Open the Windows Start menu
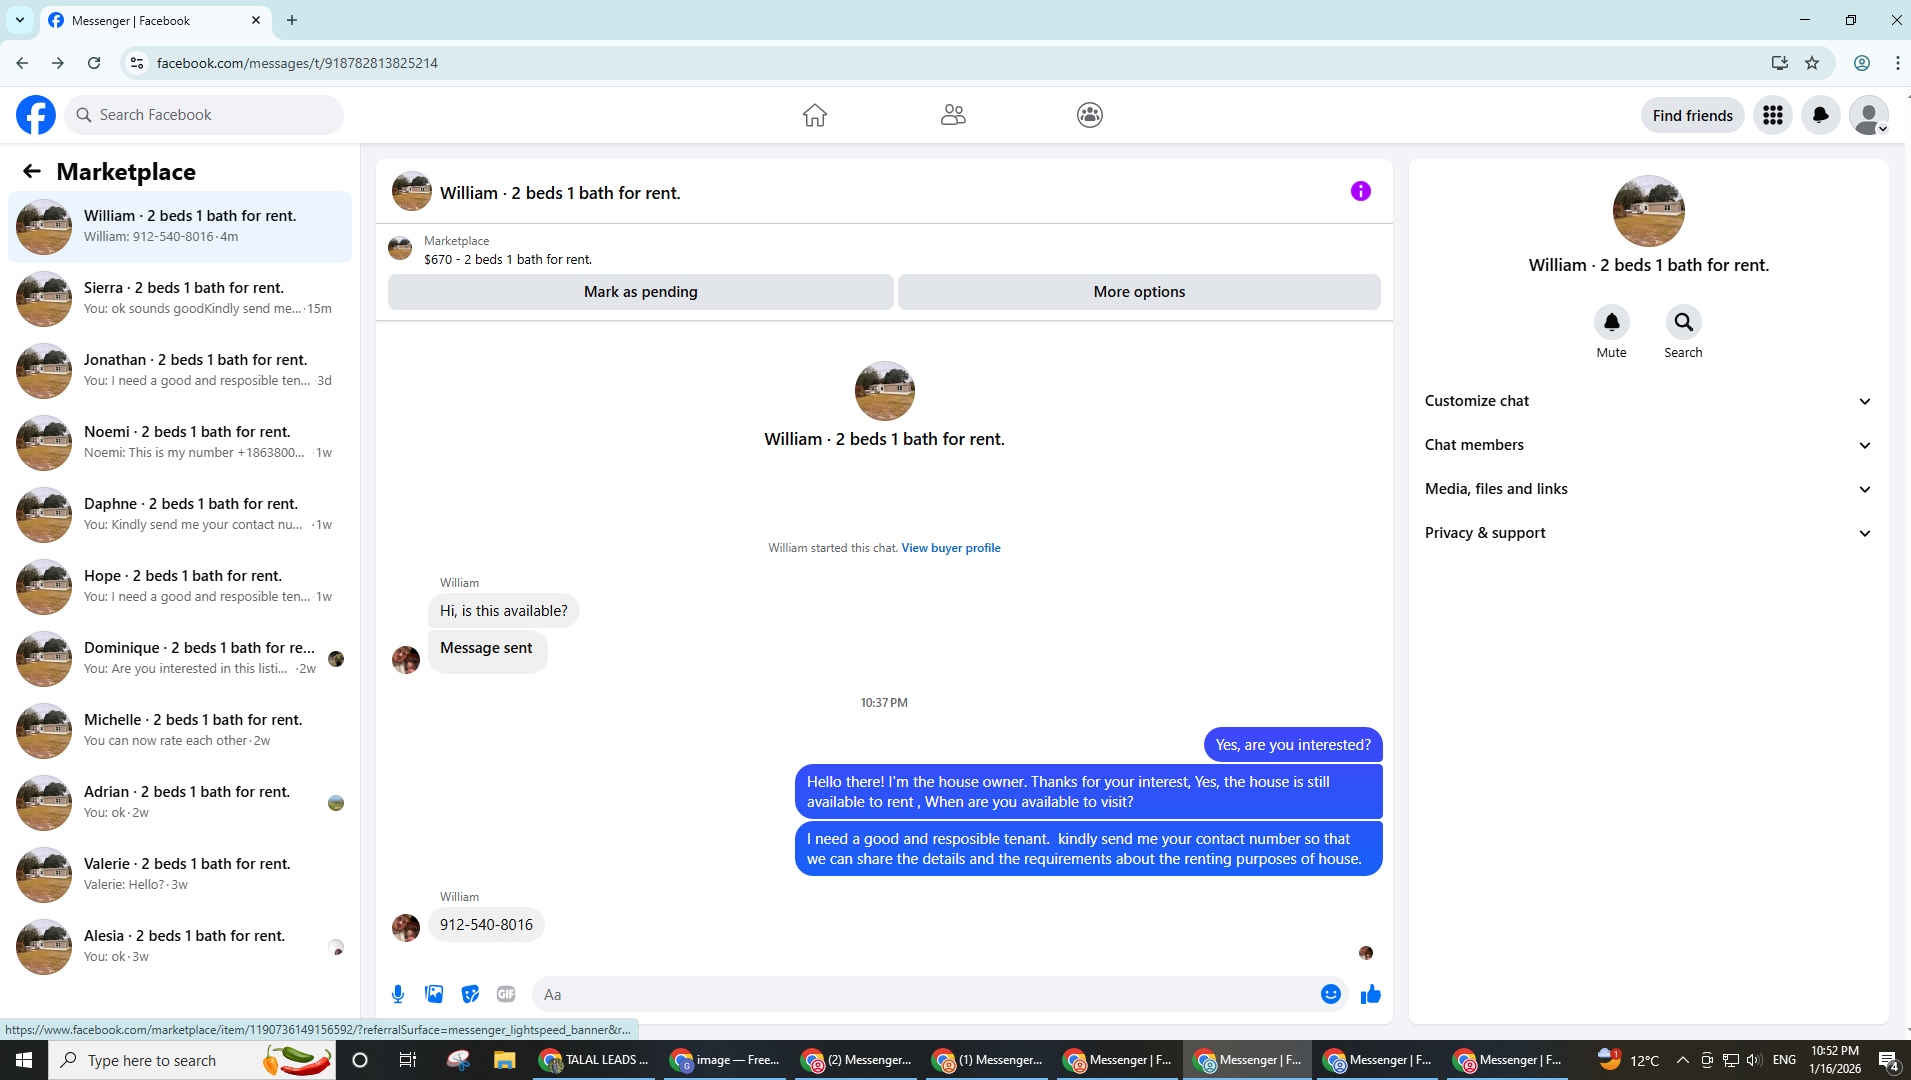The image size is (1911, 1080). point(24,1060)
